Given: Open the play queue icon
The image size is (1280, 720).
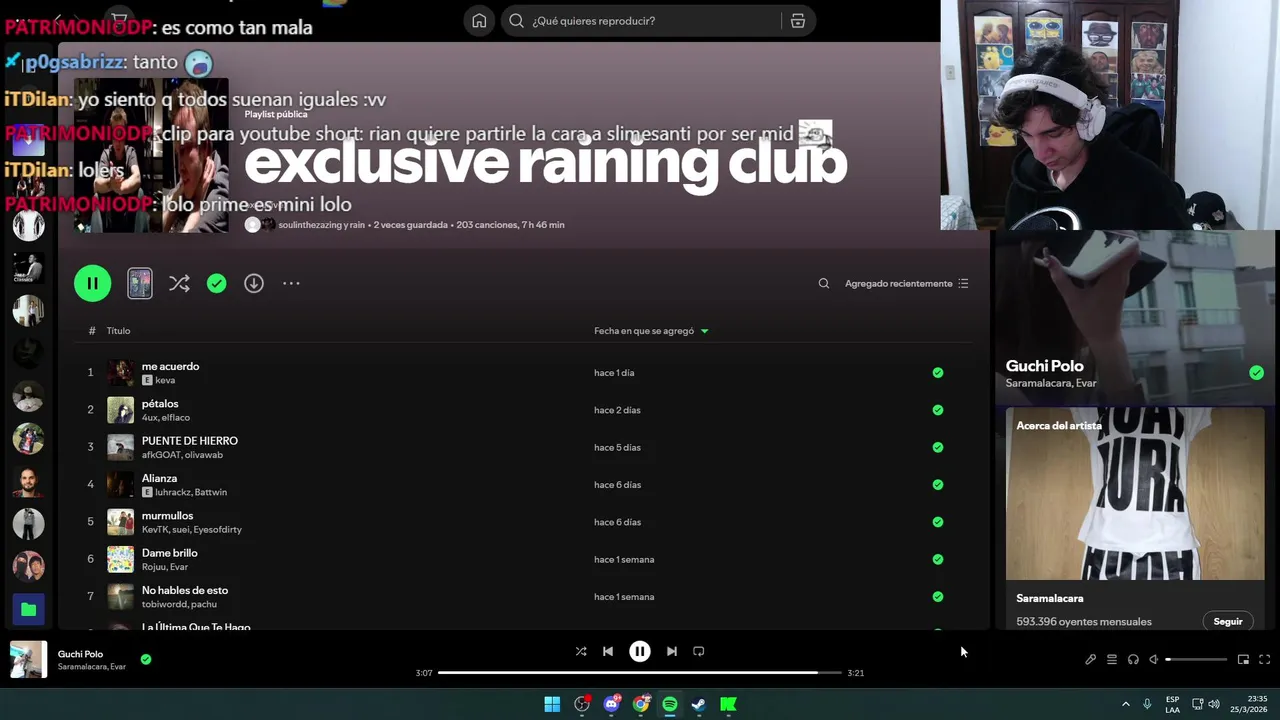Looking at the screenshot, I should [x=1112, y=659].
